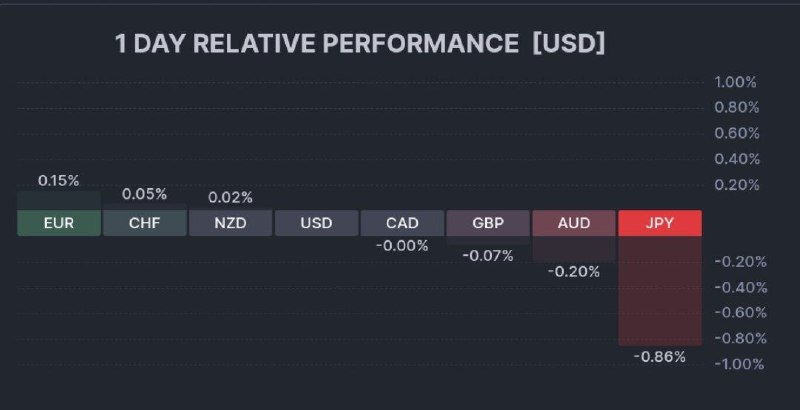Image resolution: width=800 pixels, height=410 pixels.
Task: Click the 0.05% CHF value label
Action: click(144, 194)
